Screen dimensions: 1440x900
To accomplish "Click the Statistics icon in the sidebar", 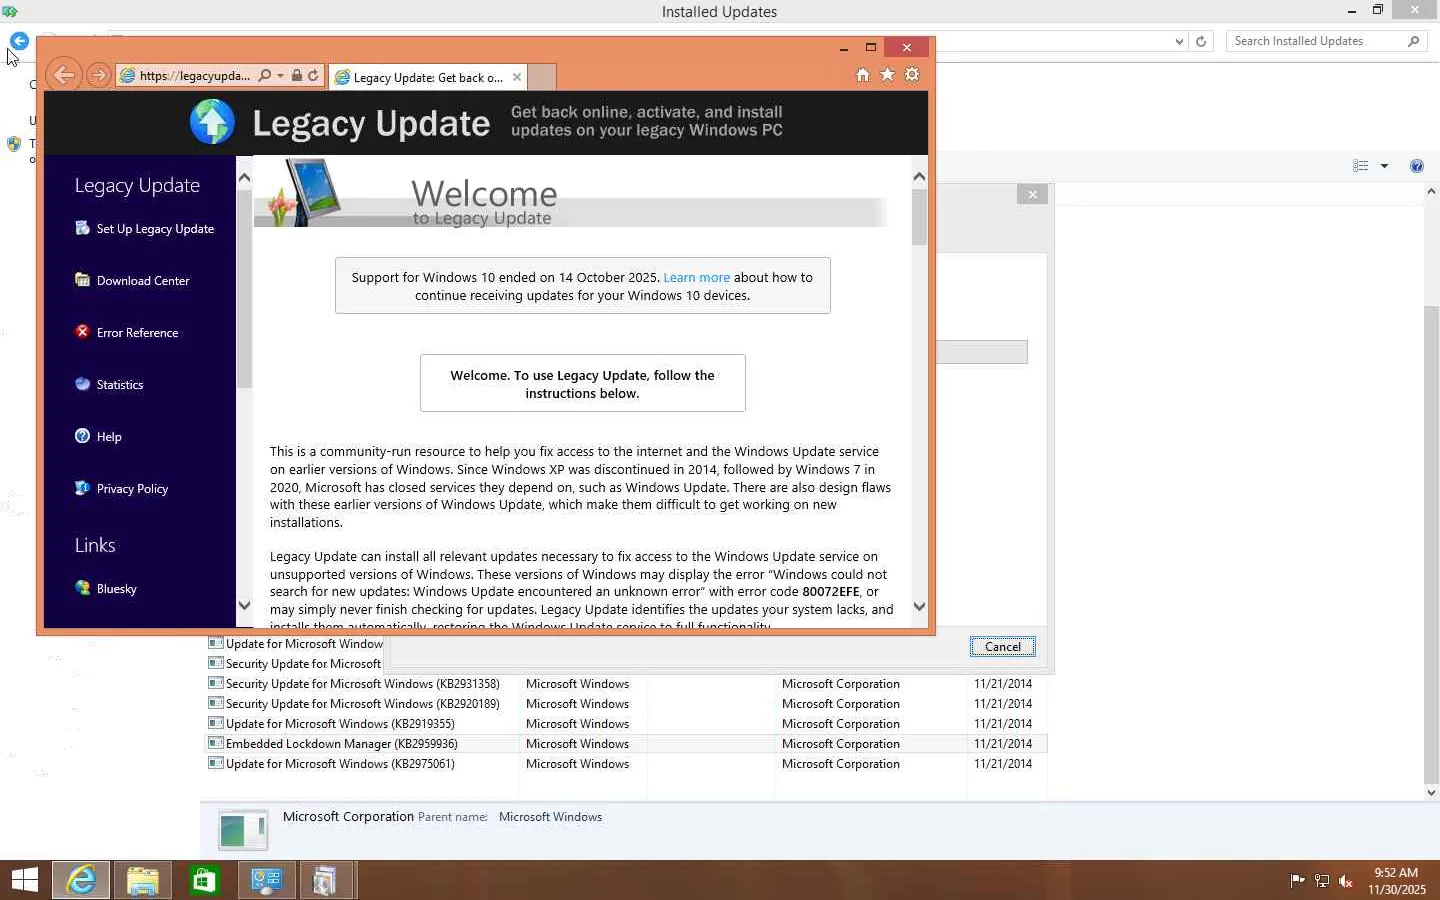I will point(82,384).
